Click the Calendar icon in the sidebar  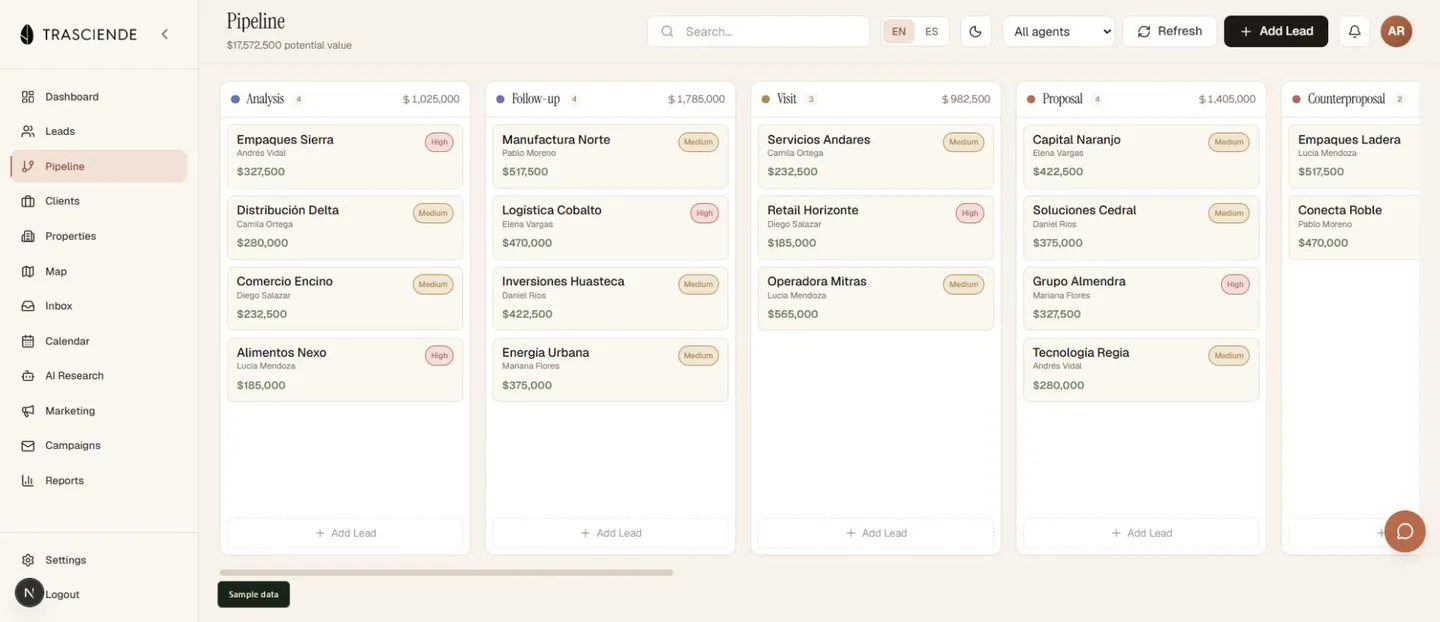28,341
